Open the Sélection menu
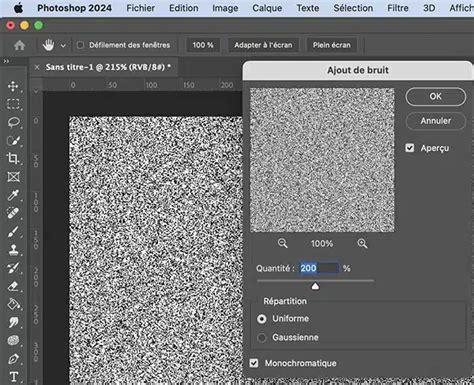 pos(353,8)
